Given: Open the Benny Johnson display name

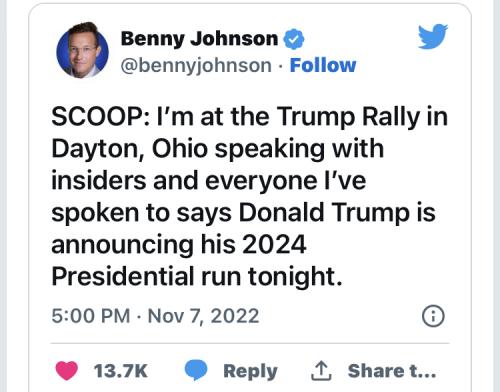Looking at the screenshot, I should (x=199, y=39).
